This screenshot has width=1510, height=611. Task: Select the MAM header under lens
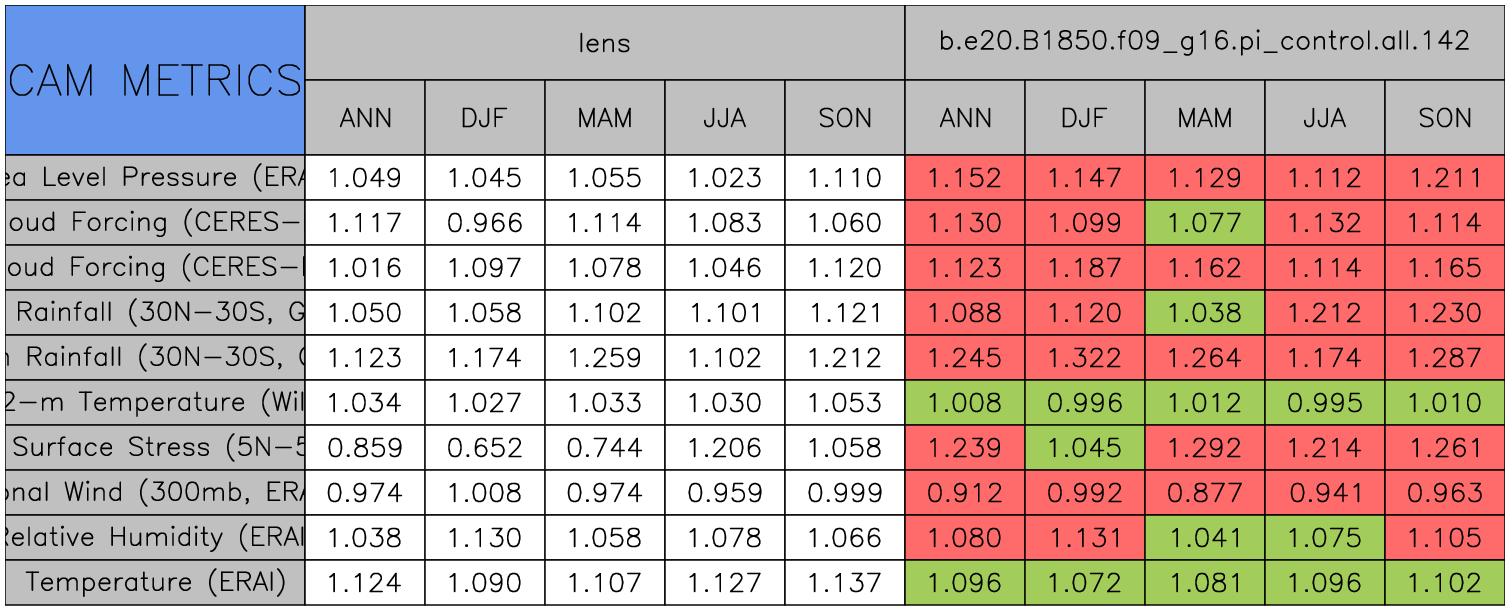(605, 118)
